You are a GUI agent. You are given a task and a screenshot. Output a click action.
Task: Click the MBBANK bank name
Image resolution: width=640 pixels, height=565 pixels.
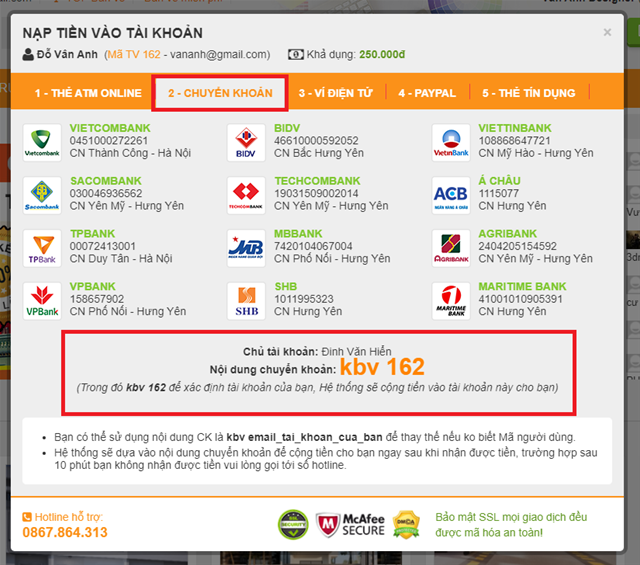click(298, 234)
